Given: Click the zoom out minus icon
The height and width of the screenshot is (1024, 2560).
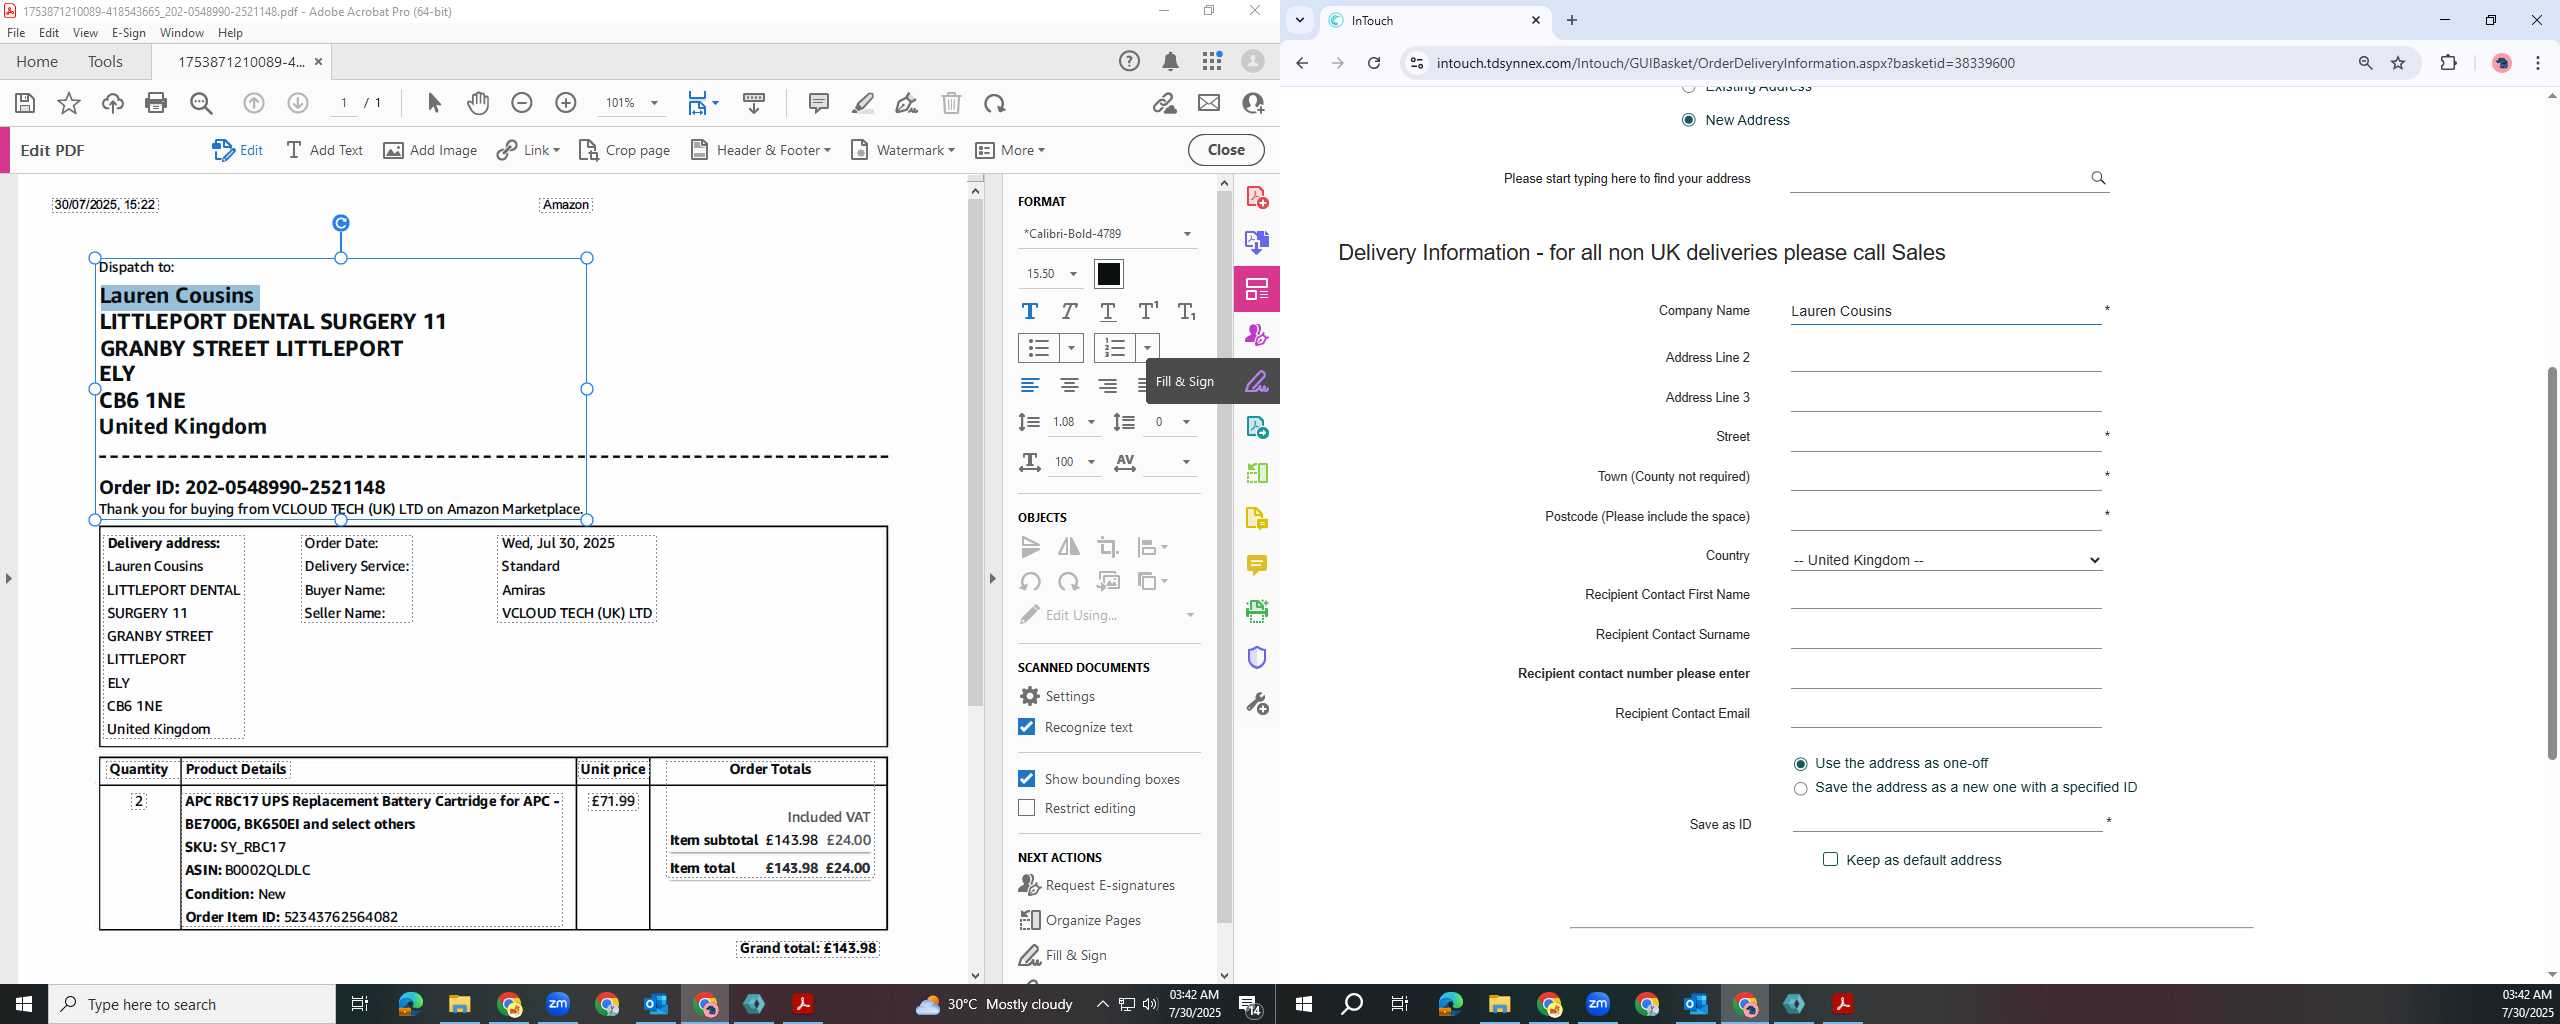Looking at the screenshot, I should point(521,103).
